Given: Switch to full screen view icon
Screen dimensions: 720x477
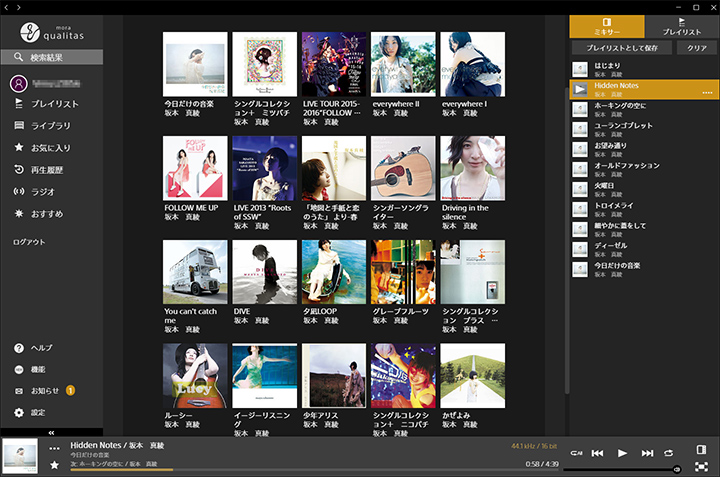Looking at the screenshot, I should [701, 466].
